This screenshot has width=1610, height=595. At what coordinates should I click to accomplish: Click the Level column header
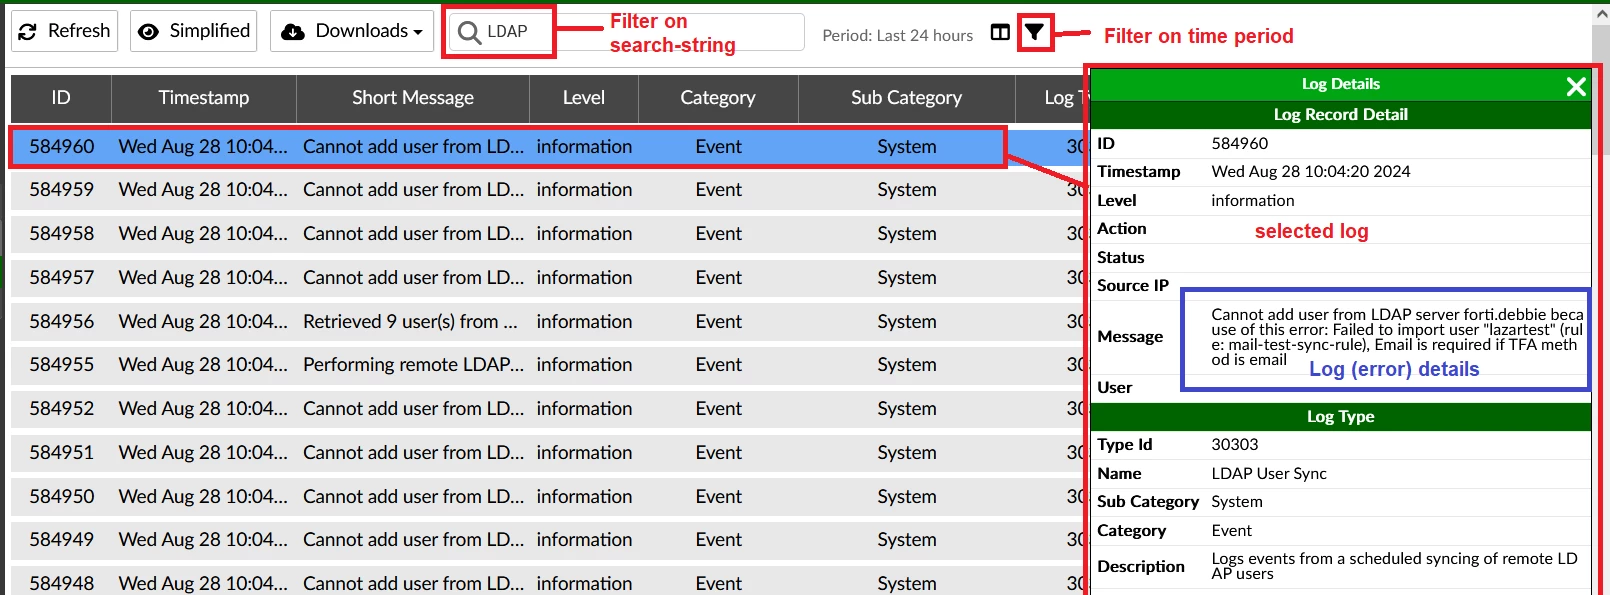(584, 98)
